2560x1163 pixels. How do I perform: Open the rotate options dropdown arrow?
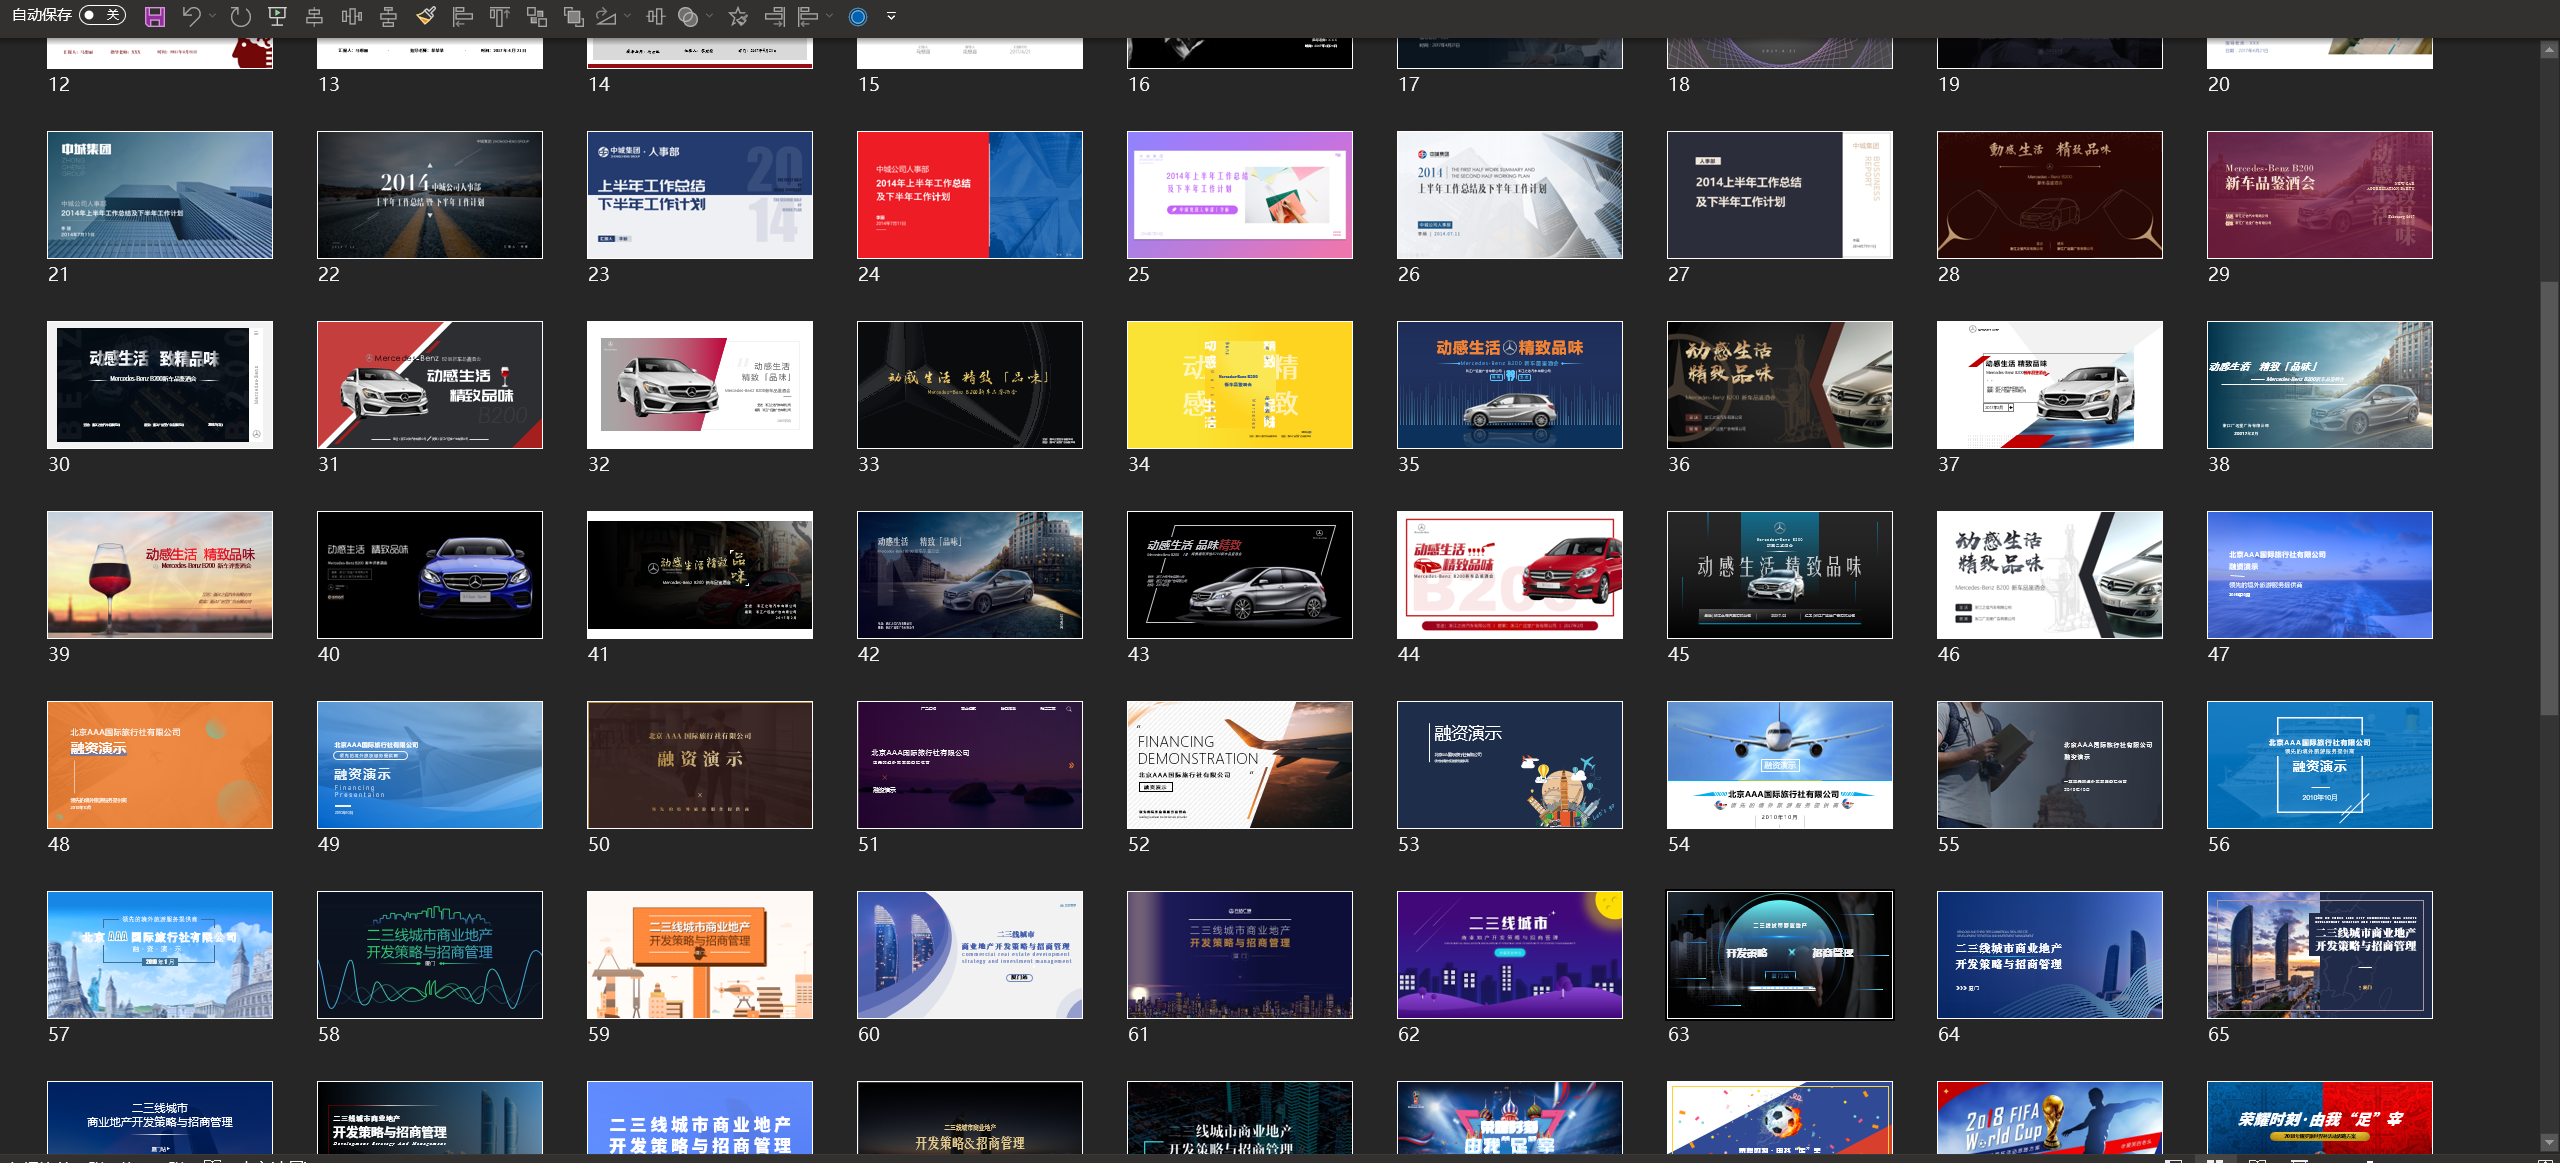point(628,16)
